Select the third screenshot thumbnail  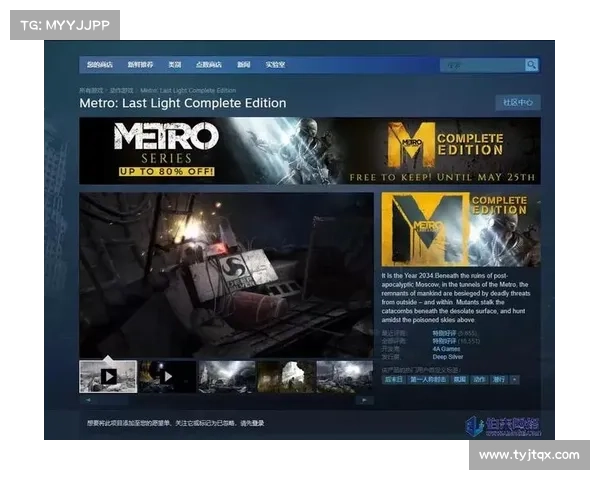pyautogui.click(x=227, y=377)
